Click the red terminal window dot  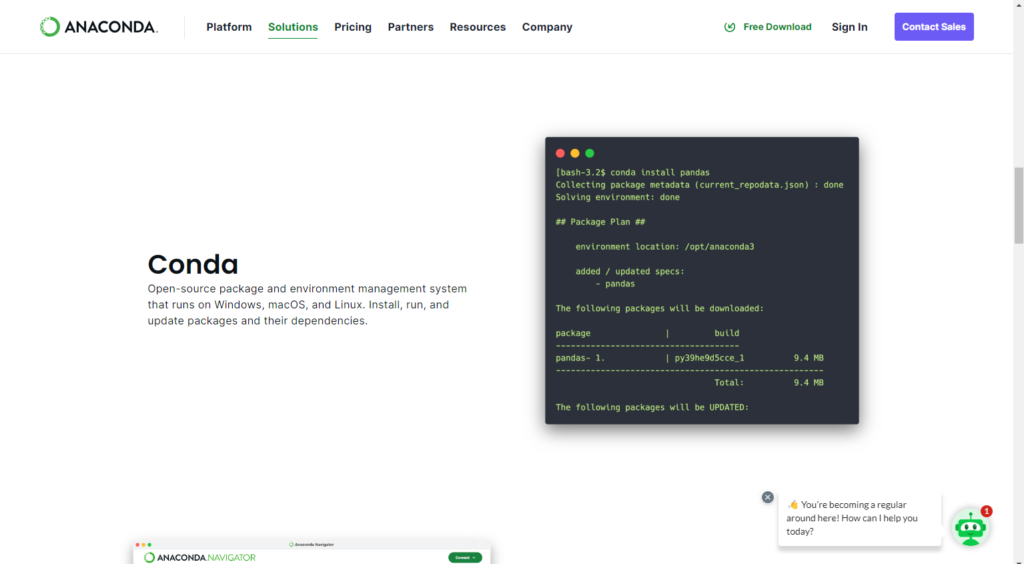[x=560, y=153]
